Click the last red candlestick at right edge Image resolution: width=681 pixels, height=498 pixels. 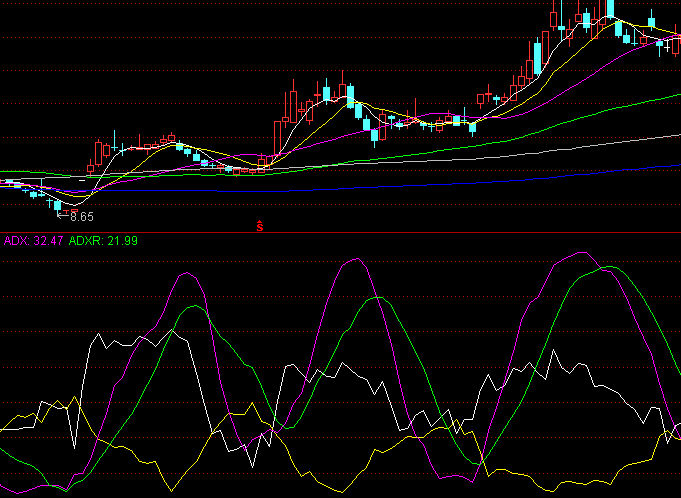(675, 46)
